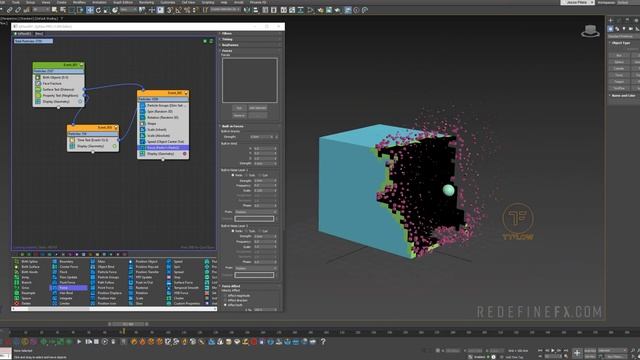Click the help question mark icon in bottom toolbar
Viewport: 640px width, 360px height.
(322, 342)
